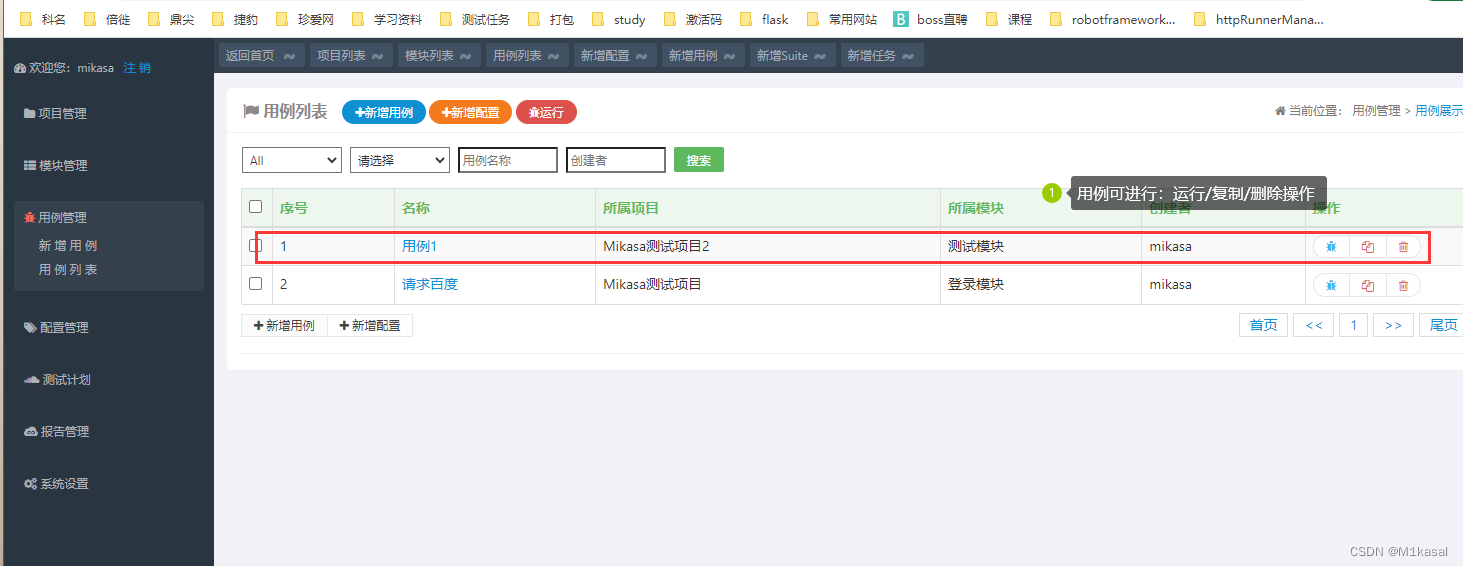
Task: Switch to 新增用例 top tab
Action: pos(702,56)
